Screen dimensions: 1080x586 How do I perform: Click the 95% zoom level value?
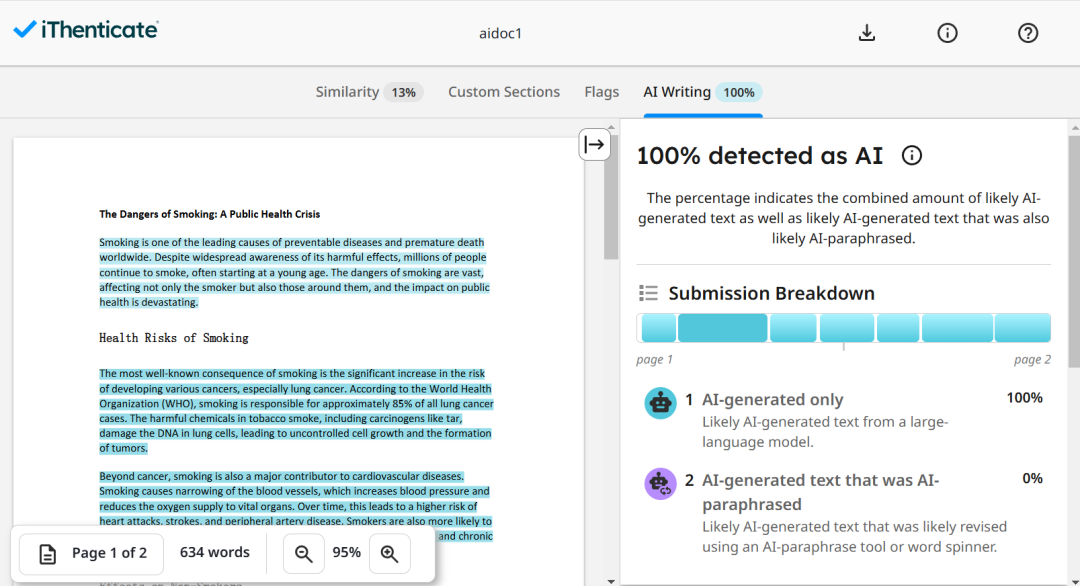pyautogui.click(x=346, y=553)
